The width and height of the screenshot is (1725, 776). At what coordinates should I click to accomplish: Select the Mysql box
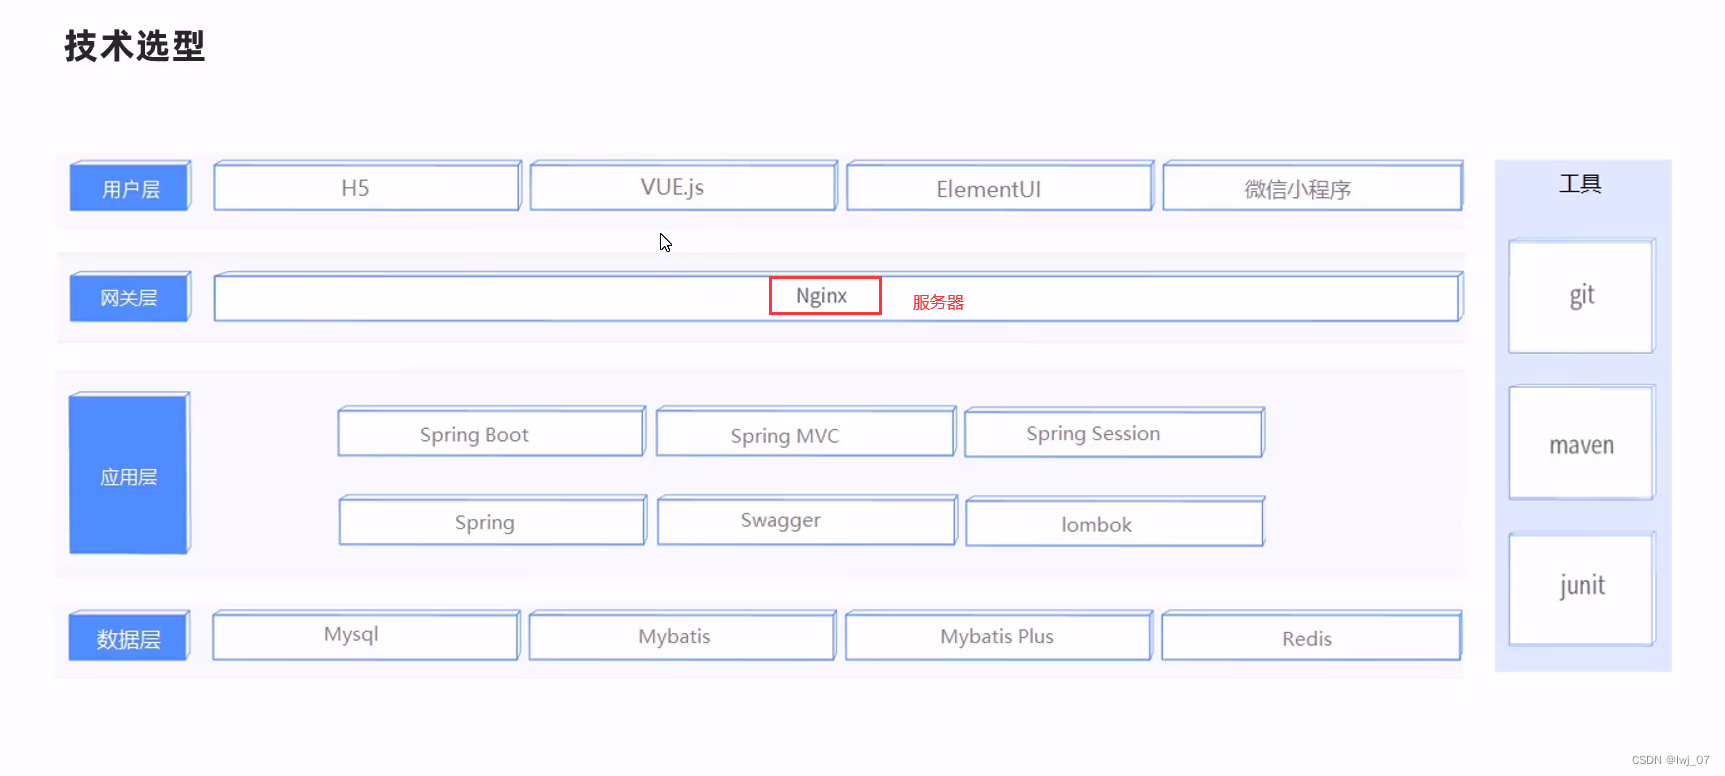click(x=366, y=636)
